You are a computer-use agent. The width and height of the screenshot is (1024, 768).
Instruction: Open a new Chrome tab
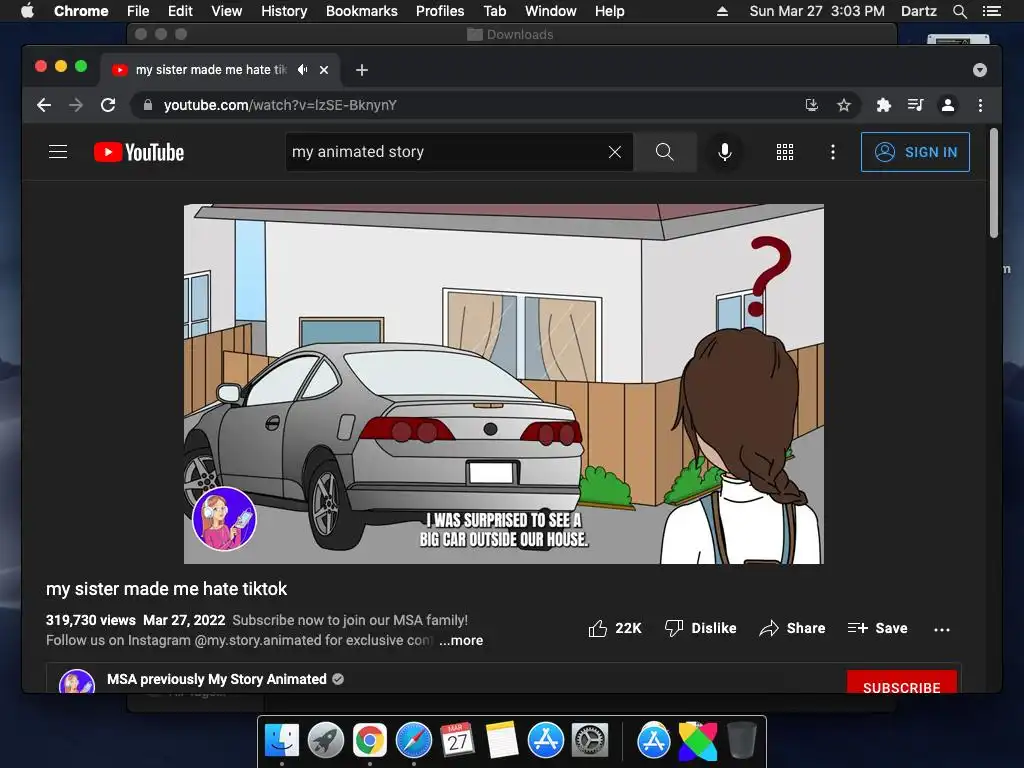(362, 70)
